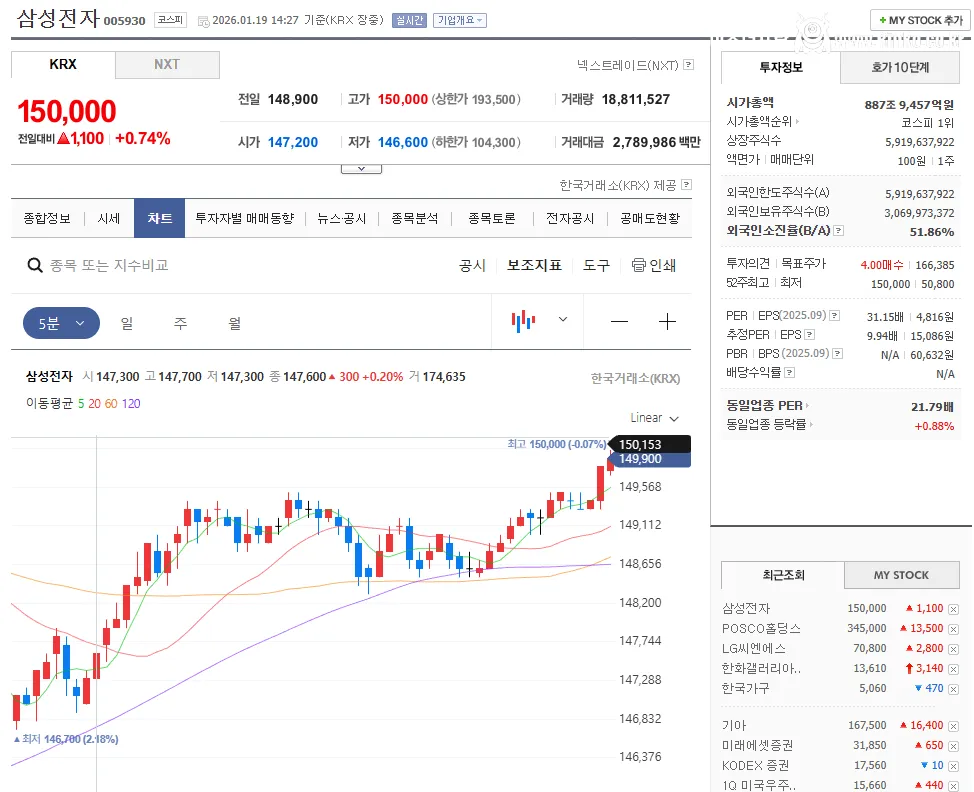Click the magnifier search icon

click(35, 265)
